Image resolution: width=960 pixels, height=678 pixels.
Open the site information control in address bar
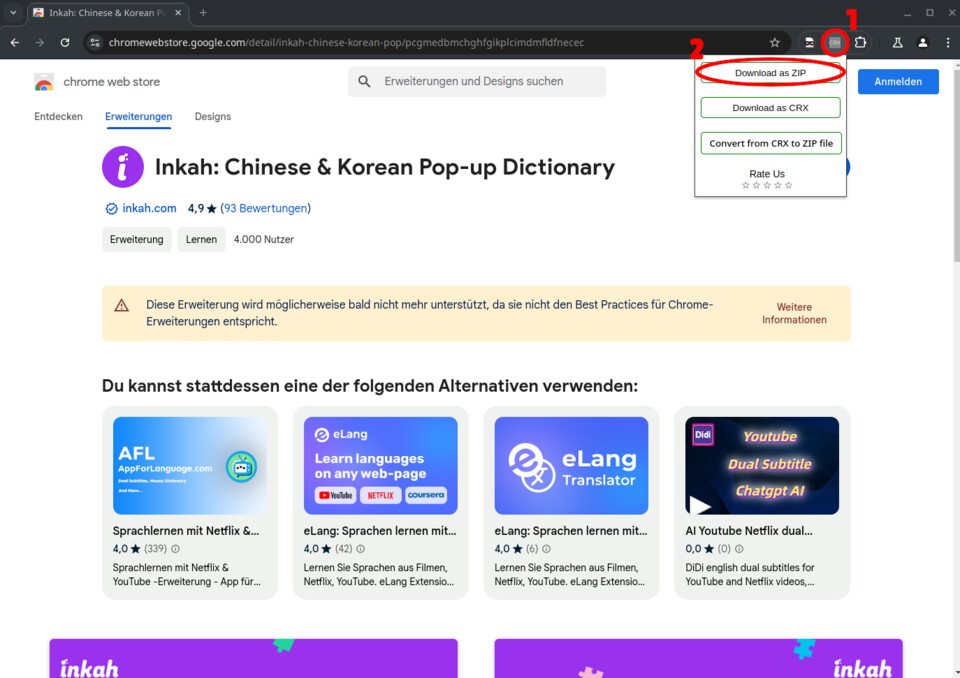pyautogui.click(x=95, y=43)
